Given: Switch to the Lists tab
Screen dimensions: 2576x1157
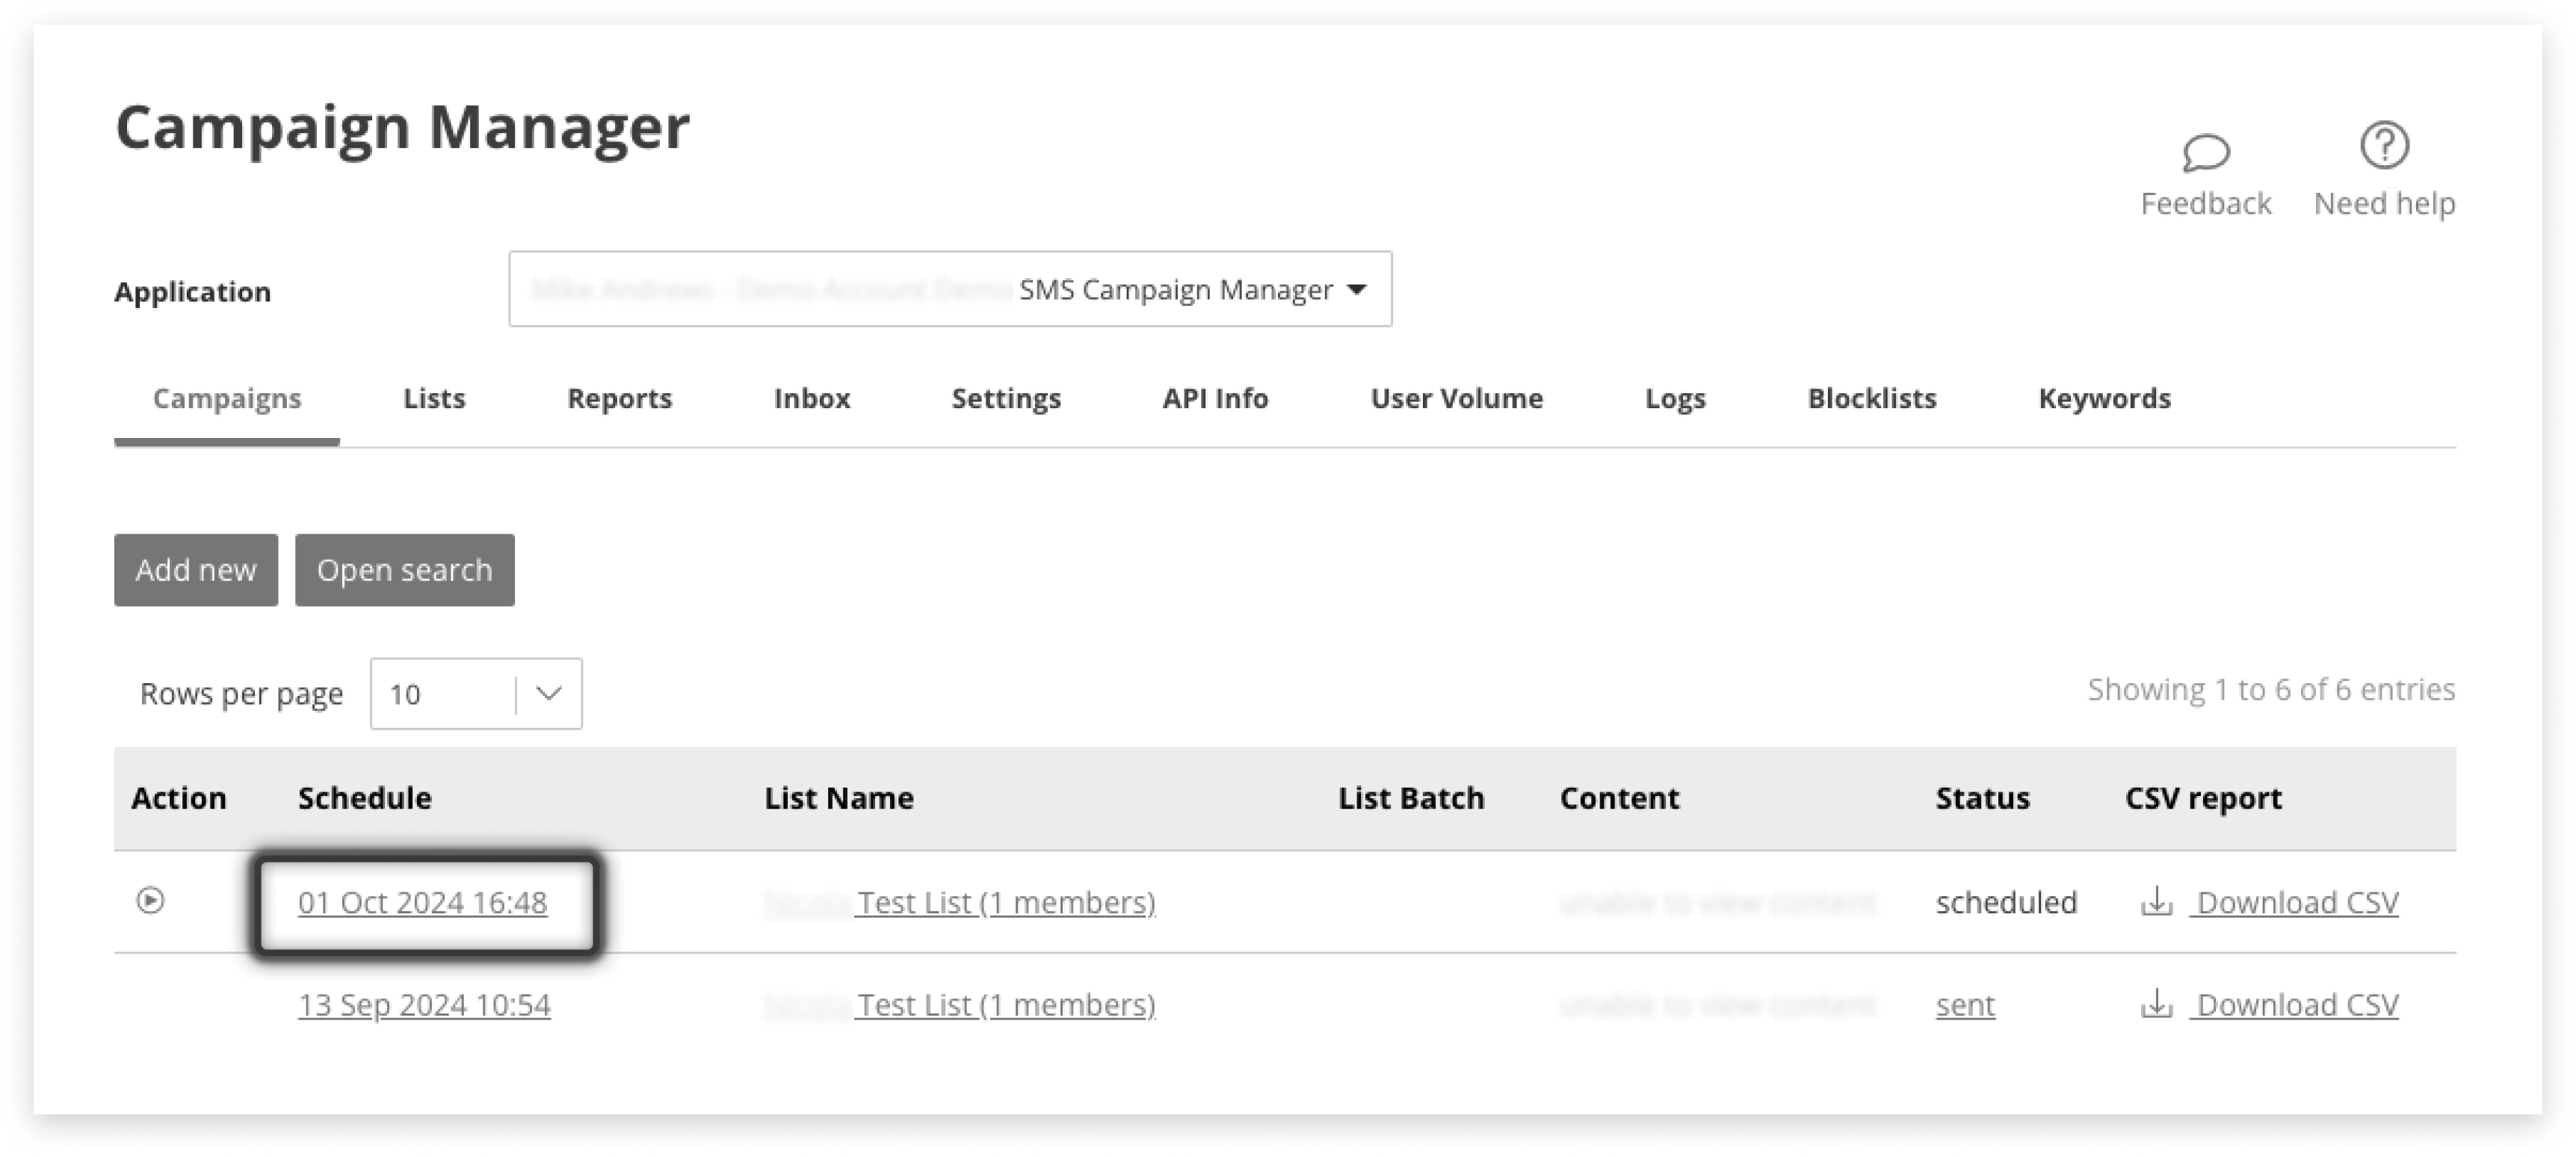Looking at the screenshot, I should click(x=434, y=398).
